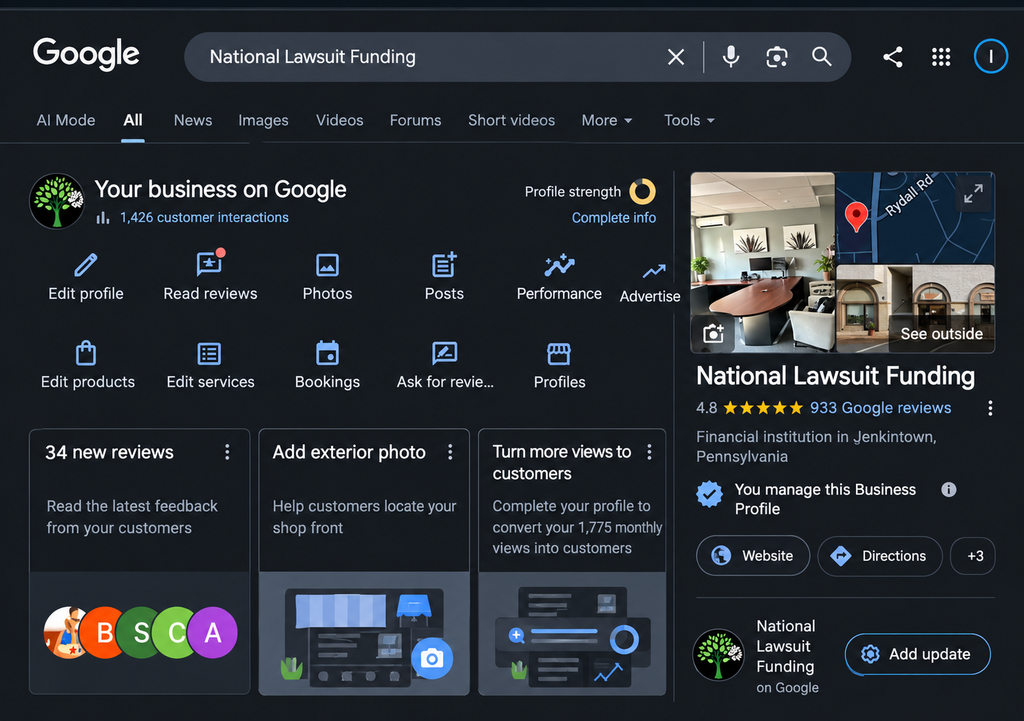Image resolution: width=1024 pixels, height=721 pixels.
Task: Click the search input field
Action: [431, 57]
